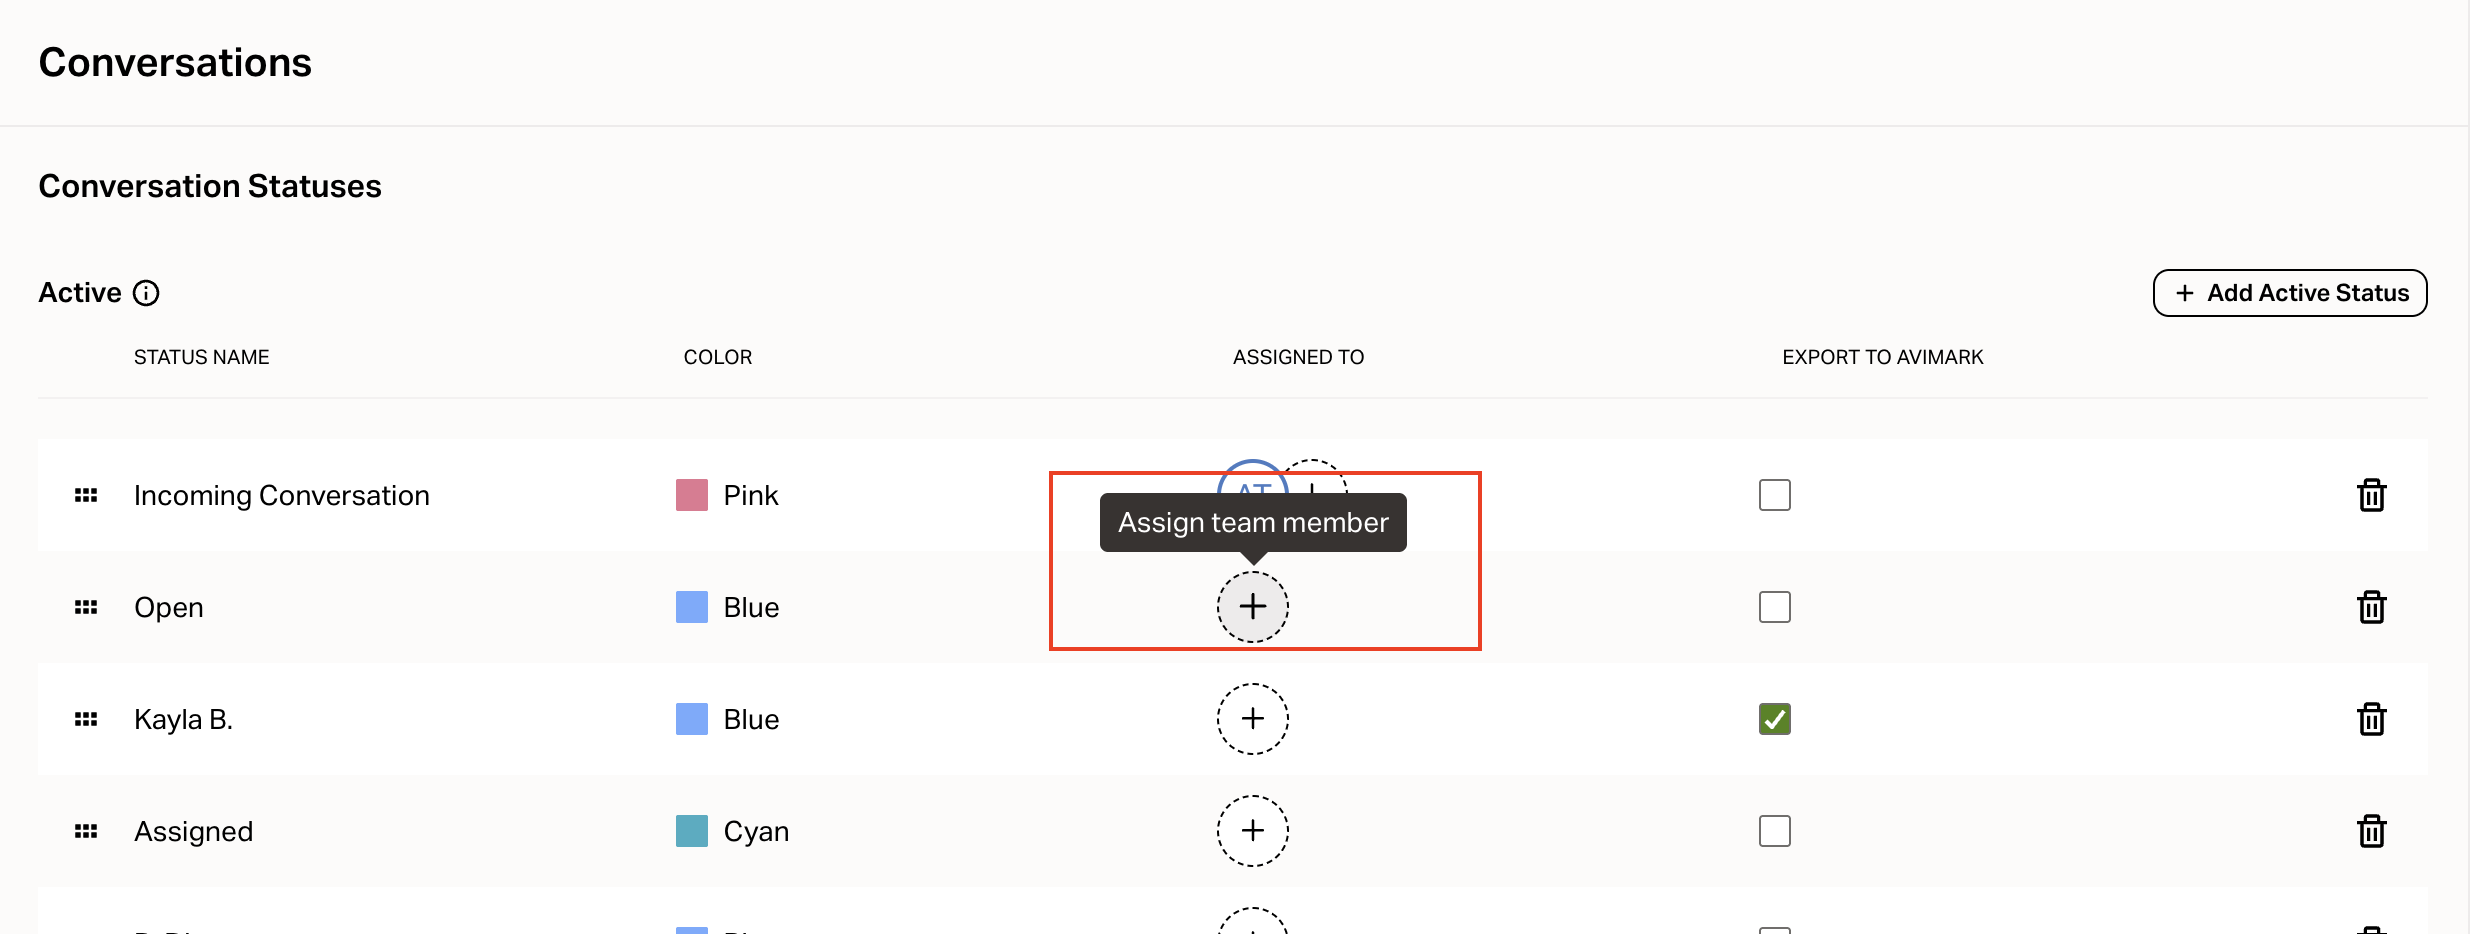Select the grip icon for Assigned

[x=86, y=831]
